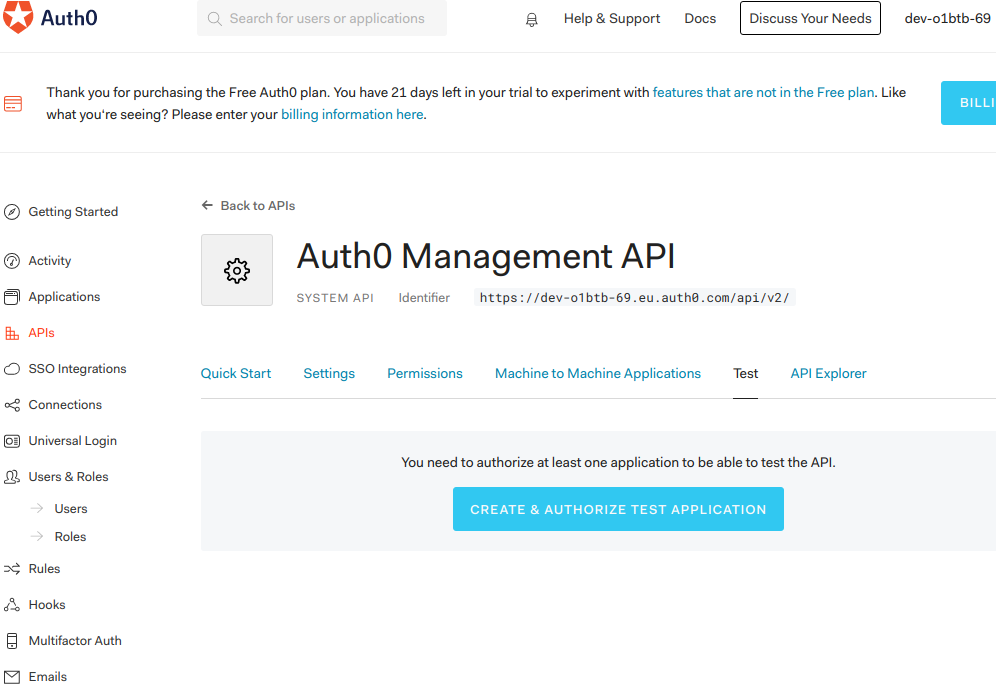Click the SSO Integrations cloud icon
The width and height of the screenshot is (996, 687).
(x=12, y=369)
